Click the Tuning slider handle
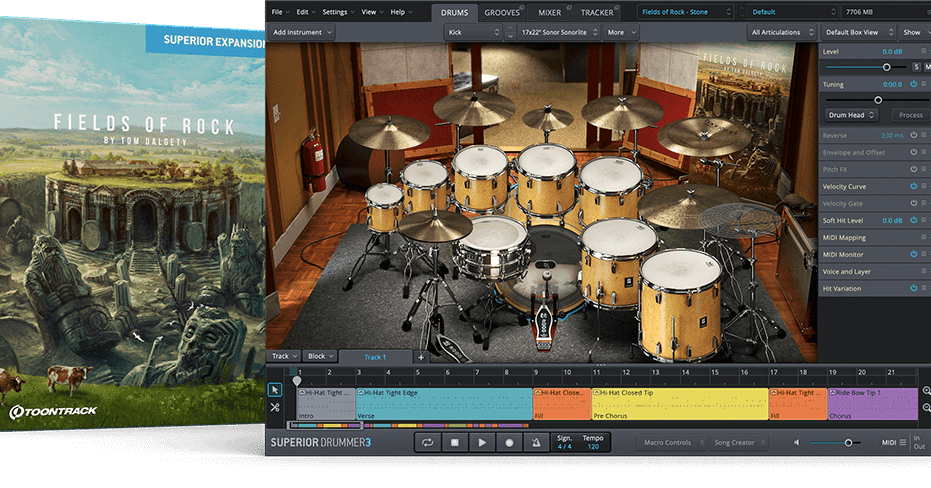This screenshot has width=931, height=488. click(x=878, y=100)
